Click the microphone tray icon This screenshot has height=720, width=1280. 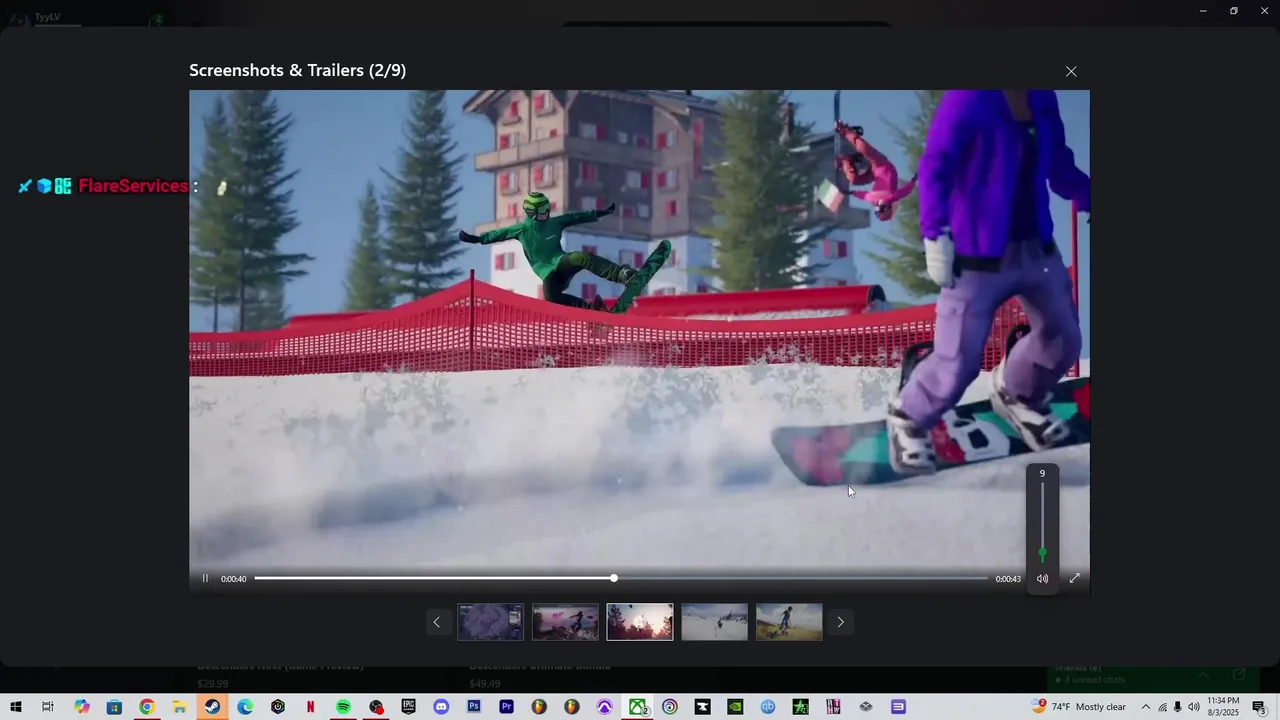[x=1177, y=707]
